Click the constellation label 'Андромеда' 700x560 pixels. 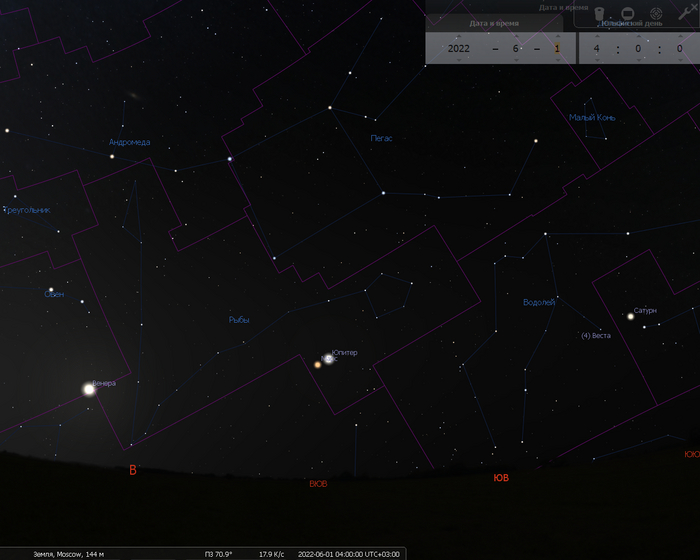(129, 142)
